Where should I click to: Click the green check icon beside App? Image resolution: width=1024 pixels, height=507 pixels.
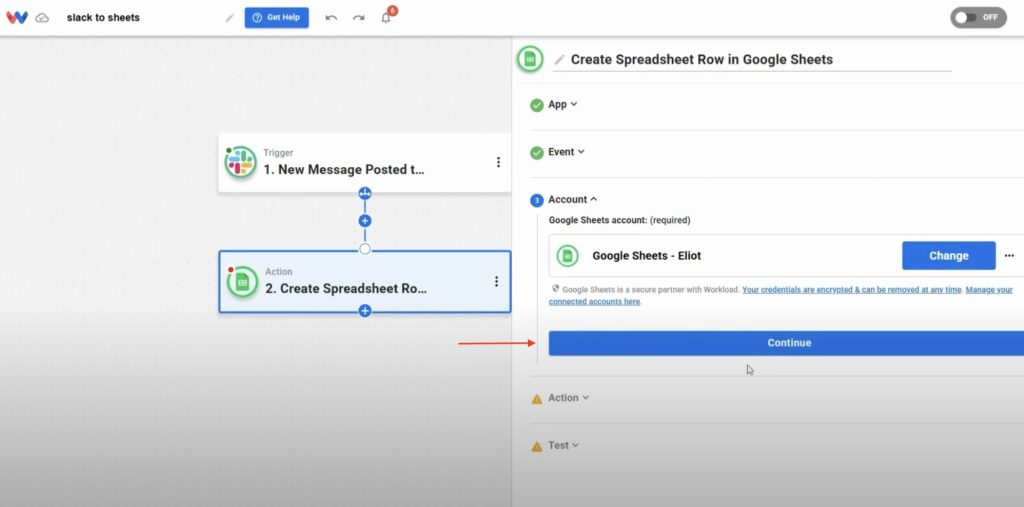(537, 105)
